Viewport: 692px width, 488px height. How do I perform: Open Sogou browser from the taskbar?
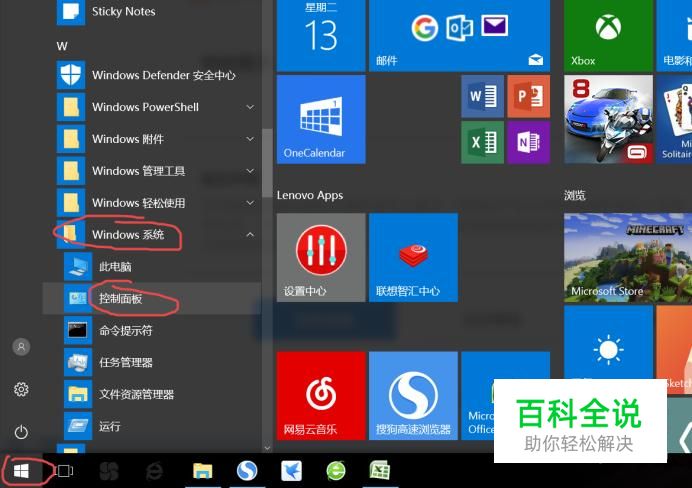click(247, 471)
